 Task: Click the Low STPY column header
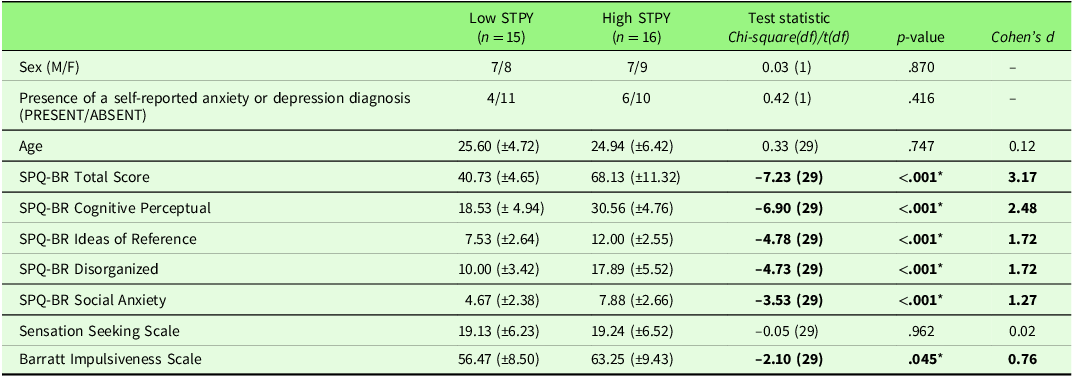[500, 28]
